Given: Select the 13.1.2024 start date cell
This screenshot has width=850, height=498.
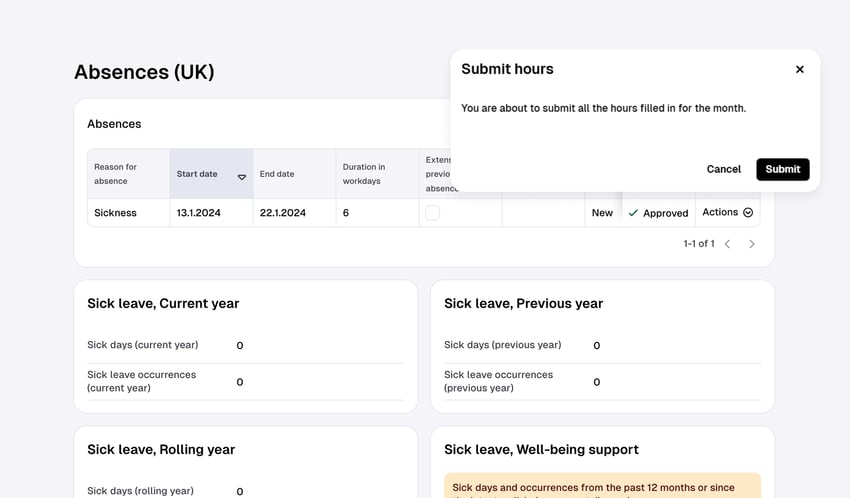Looking at the screenshot, I should pyautogui.click(x=199, y=213).
